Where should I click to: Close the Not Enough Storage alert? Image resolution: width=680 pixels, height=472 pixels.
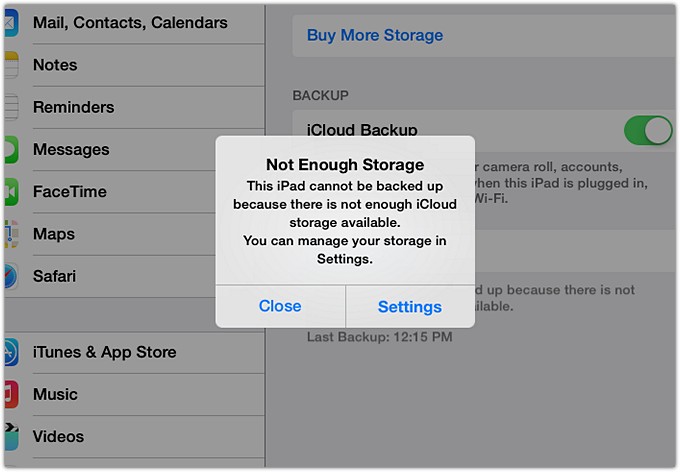point(280,306)
